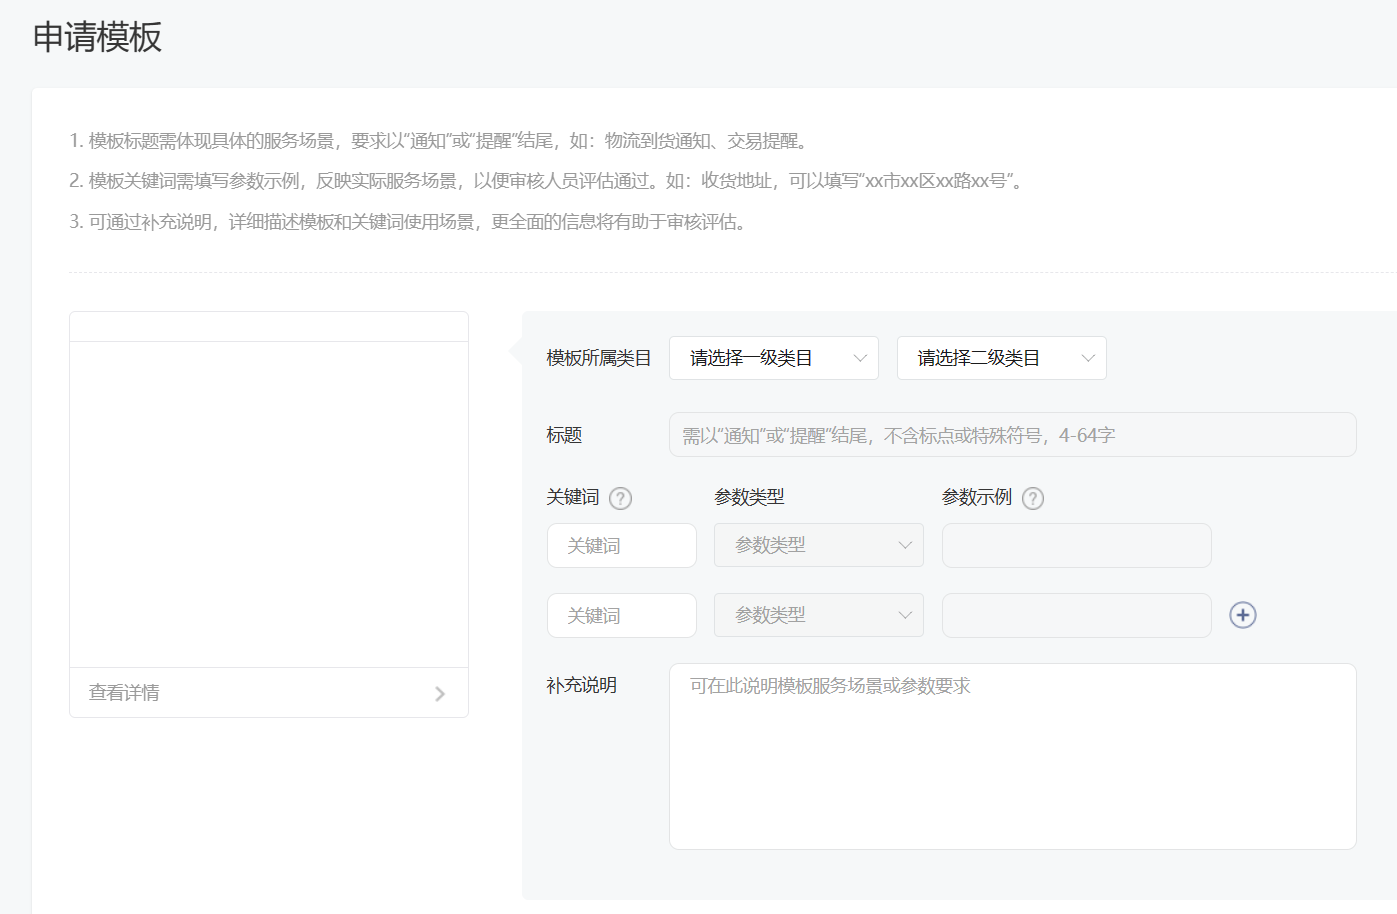The image size is (1397, 914).
Task: Click the 申请模板 page heading
Action: click(97, 37)
